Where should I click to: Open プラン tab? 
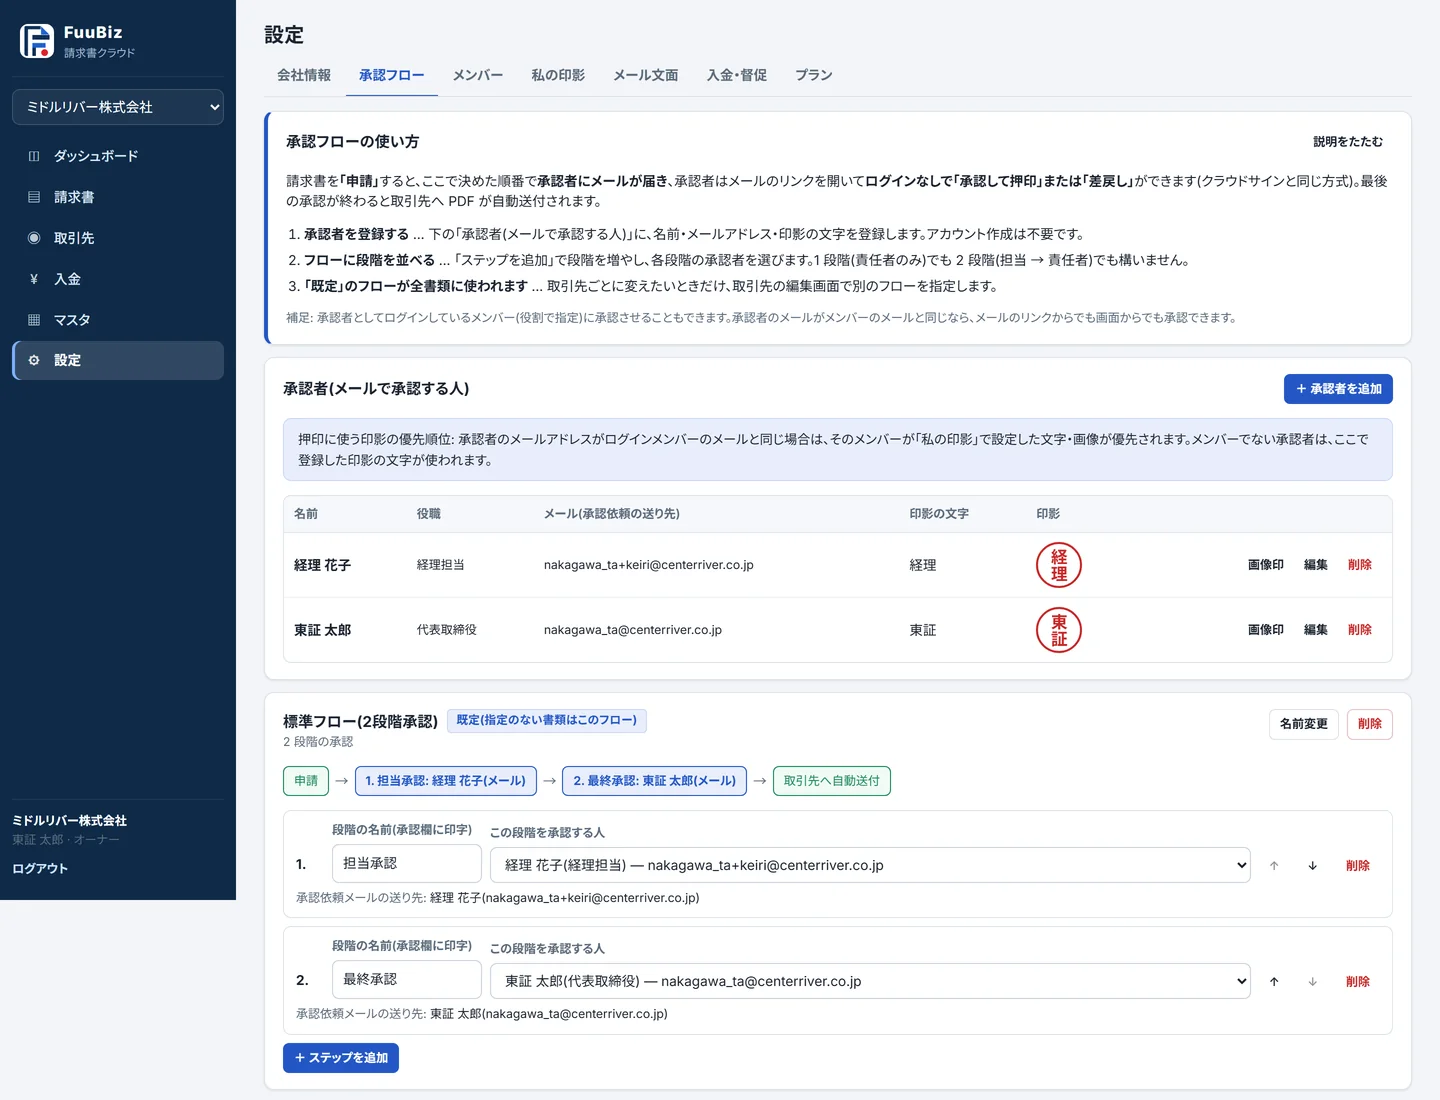point(814,75)
